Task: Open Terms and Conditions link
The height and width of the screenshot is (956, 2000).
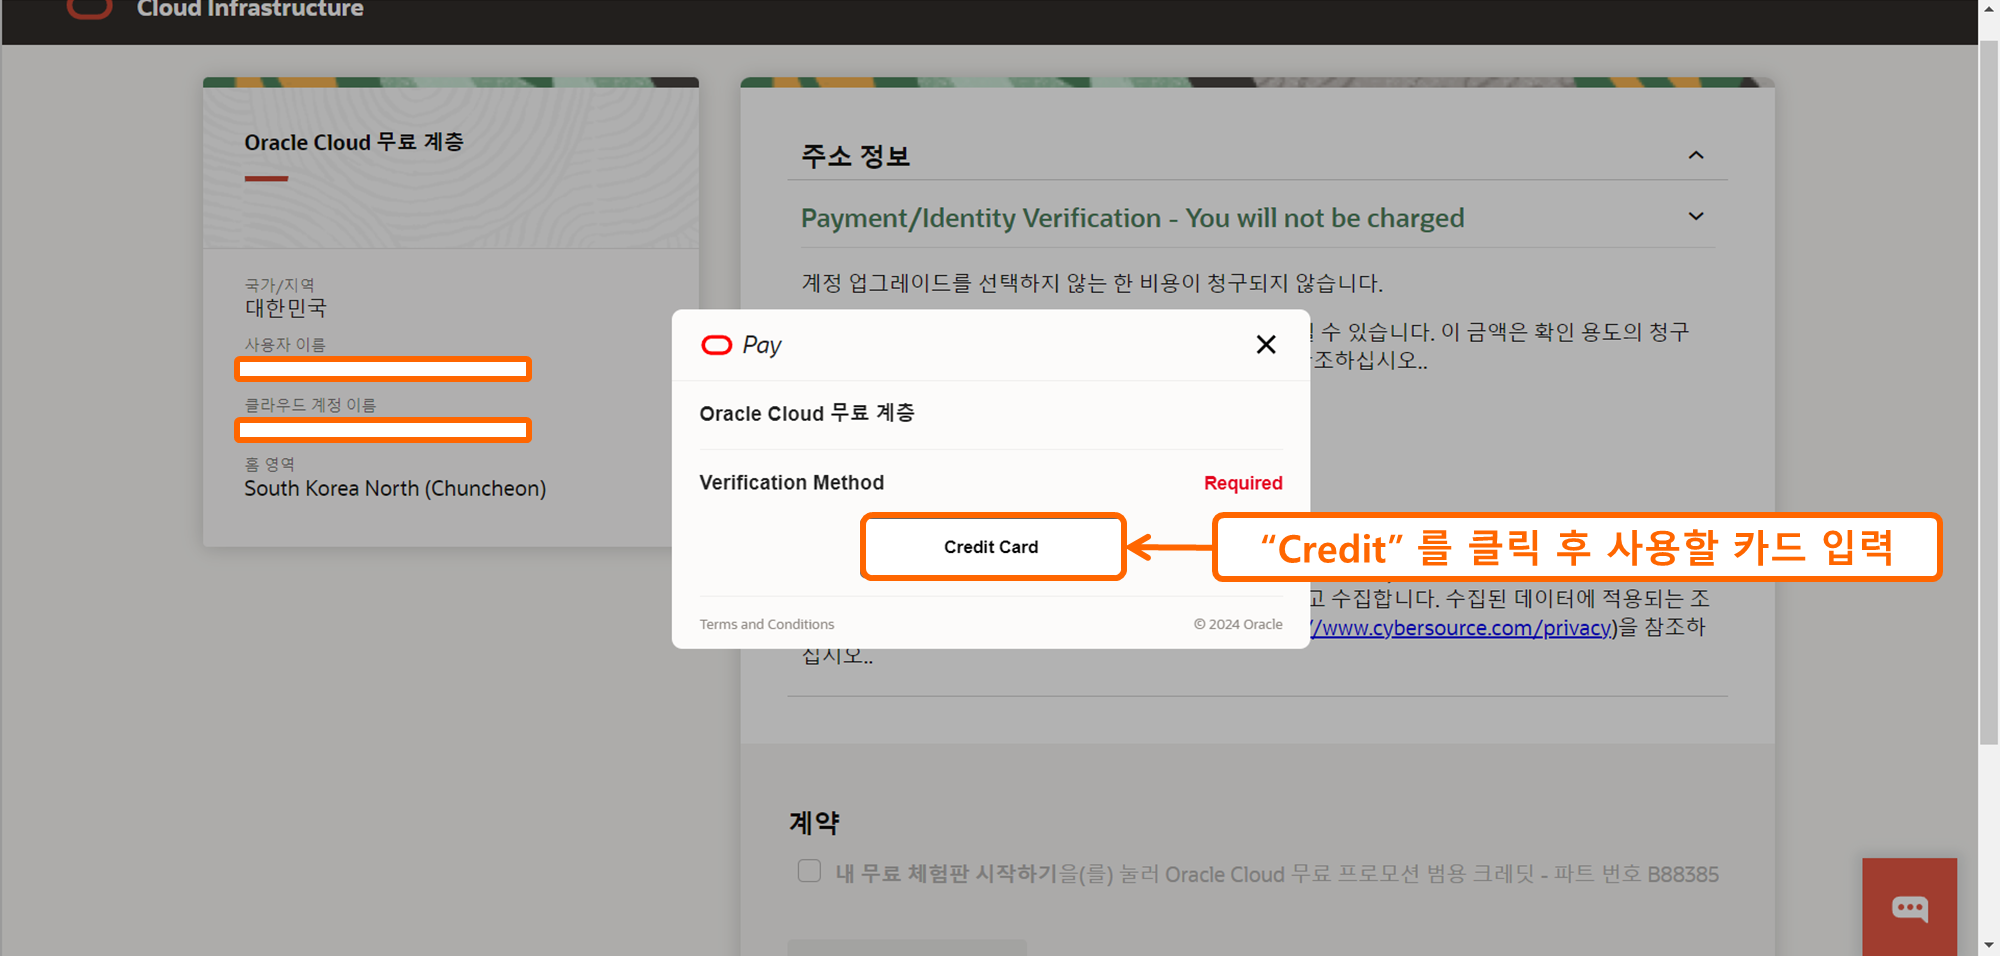Action: coord(767,624)
